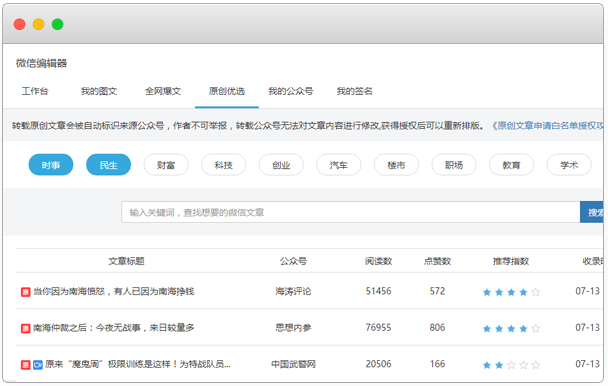Click like count 806
This screenshot has height=386, width=608.
(437, 328)
